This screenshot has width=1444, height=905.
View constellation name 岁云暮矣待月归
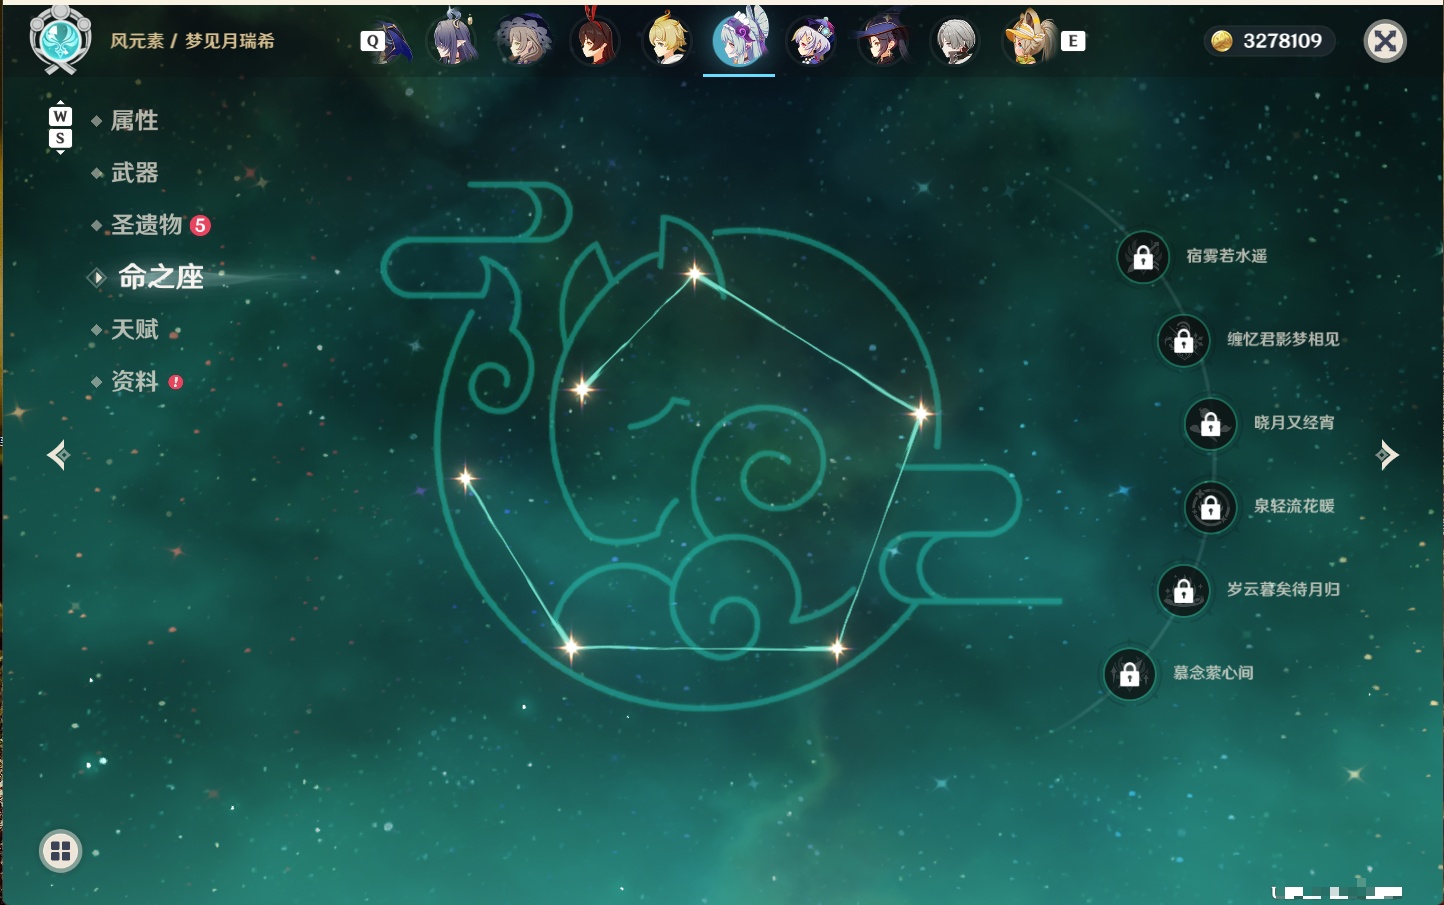pos(1283,589)
